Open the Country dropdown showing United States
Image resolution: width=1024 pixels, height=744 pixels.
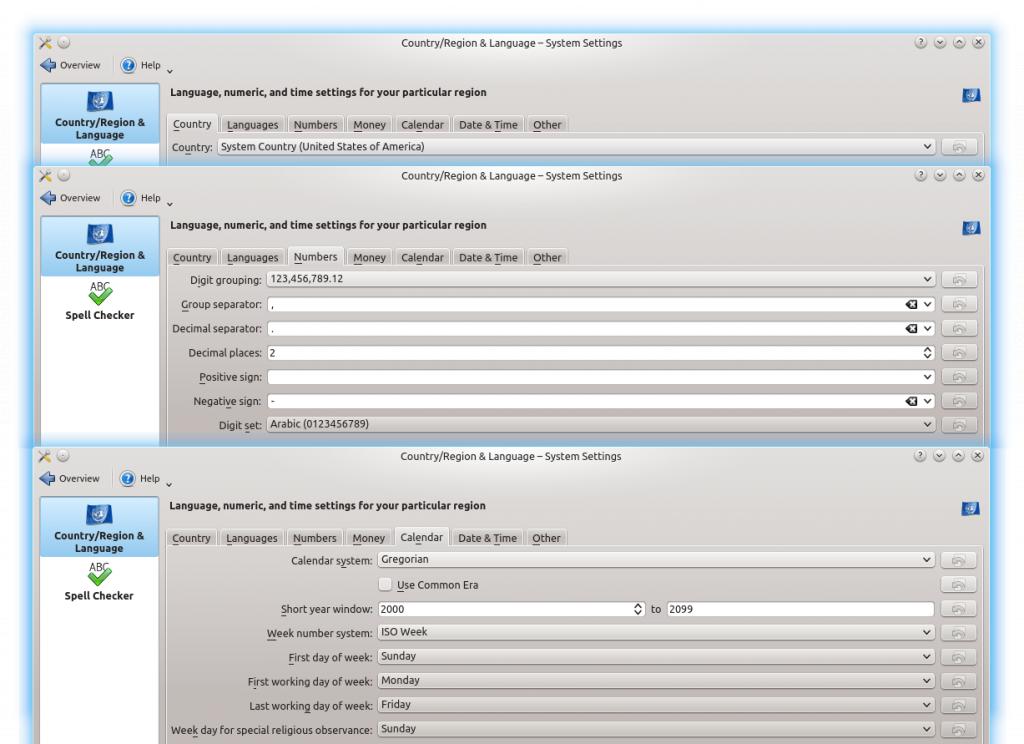pyautogui.click(x=576, y=147)
